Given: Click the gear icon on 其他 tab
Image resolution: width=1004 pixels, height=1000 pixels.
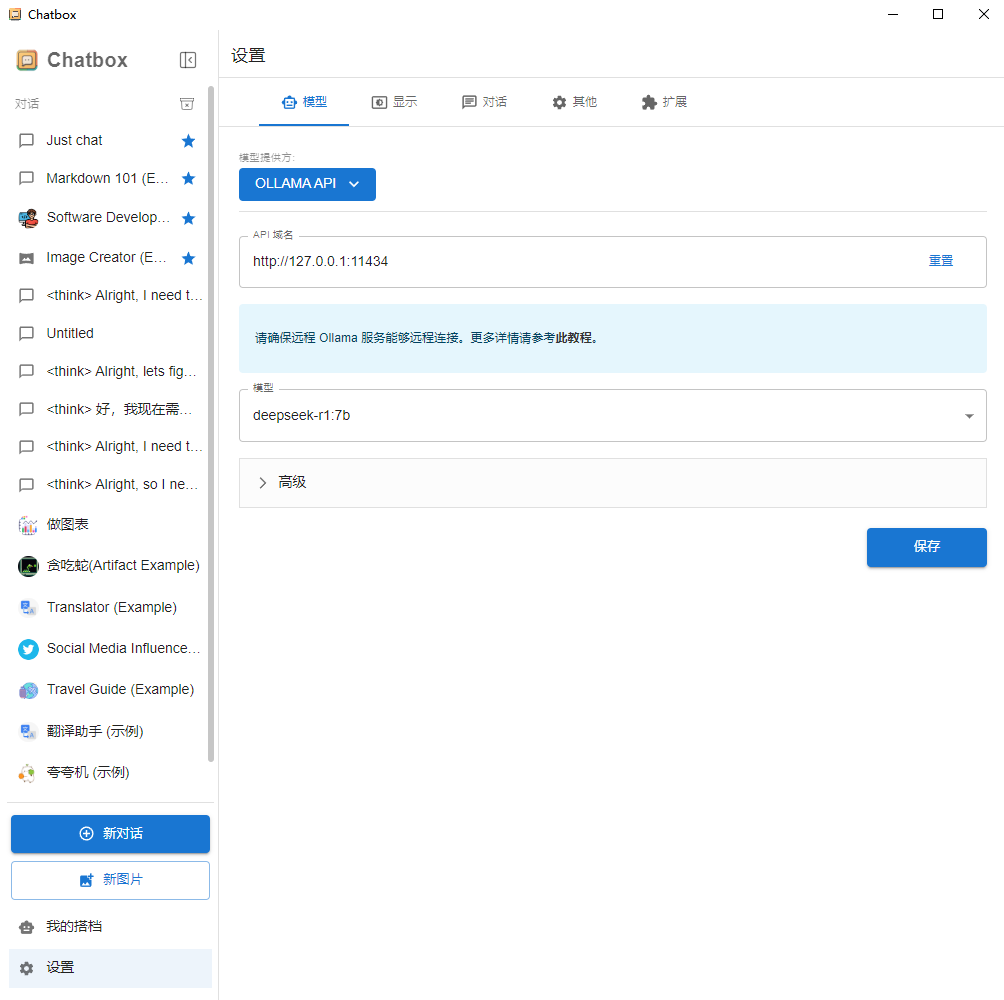Looking at the screenshot, I should (559, 102).
